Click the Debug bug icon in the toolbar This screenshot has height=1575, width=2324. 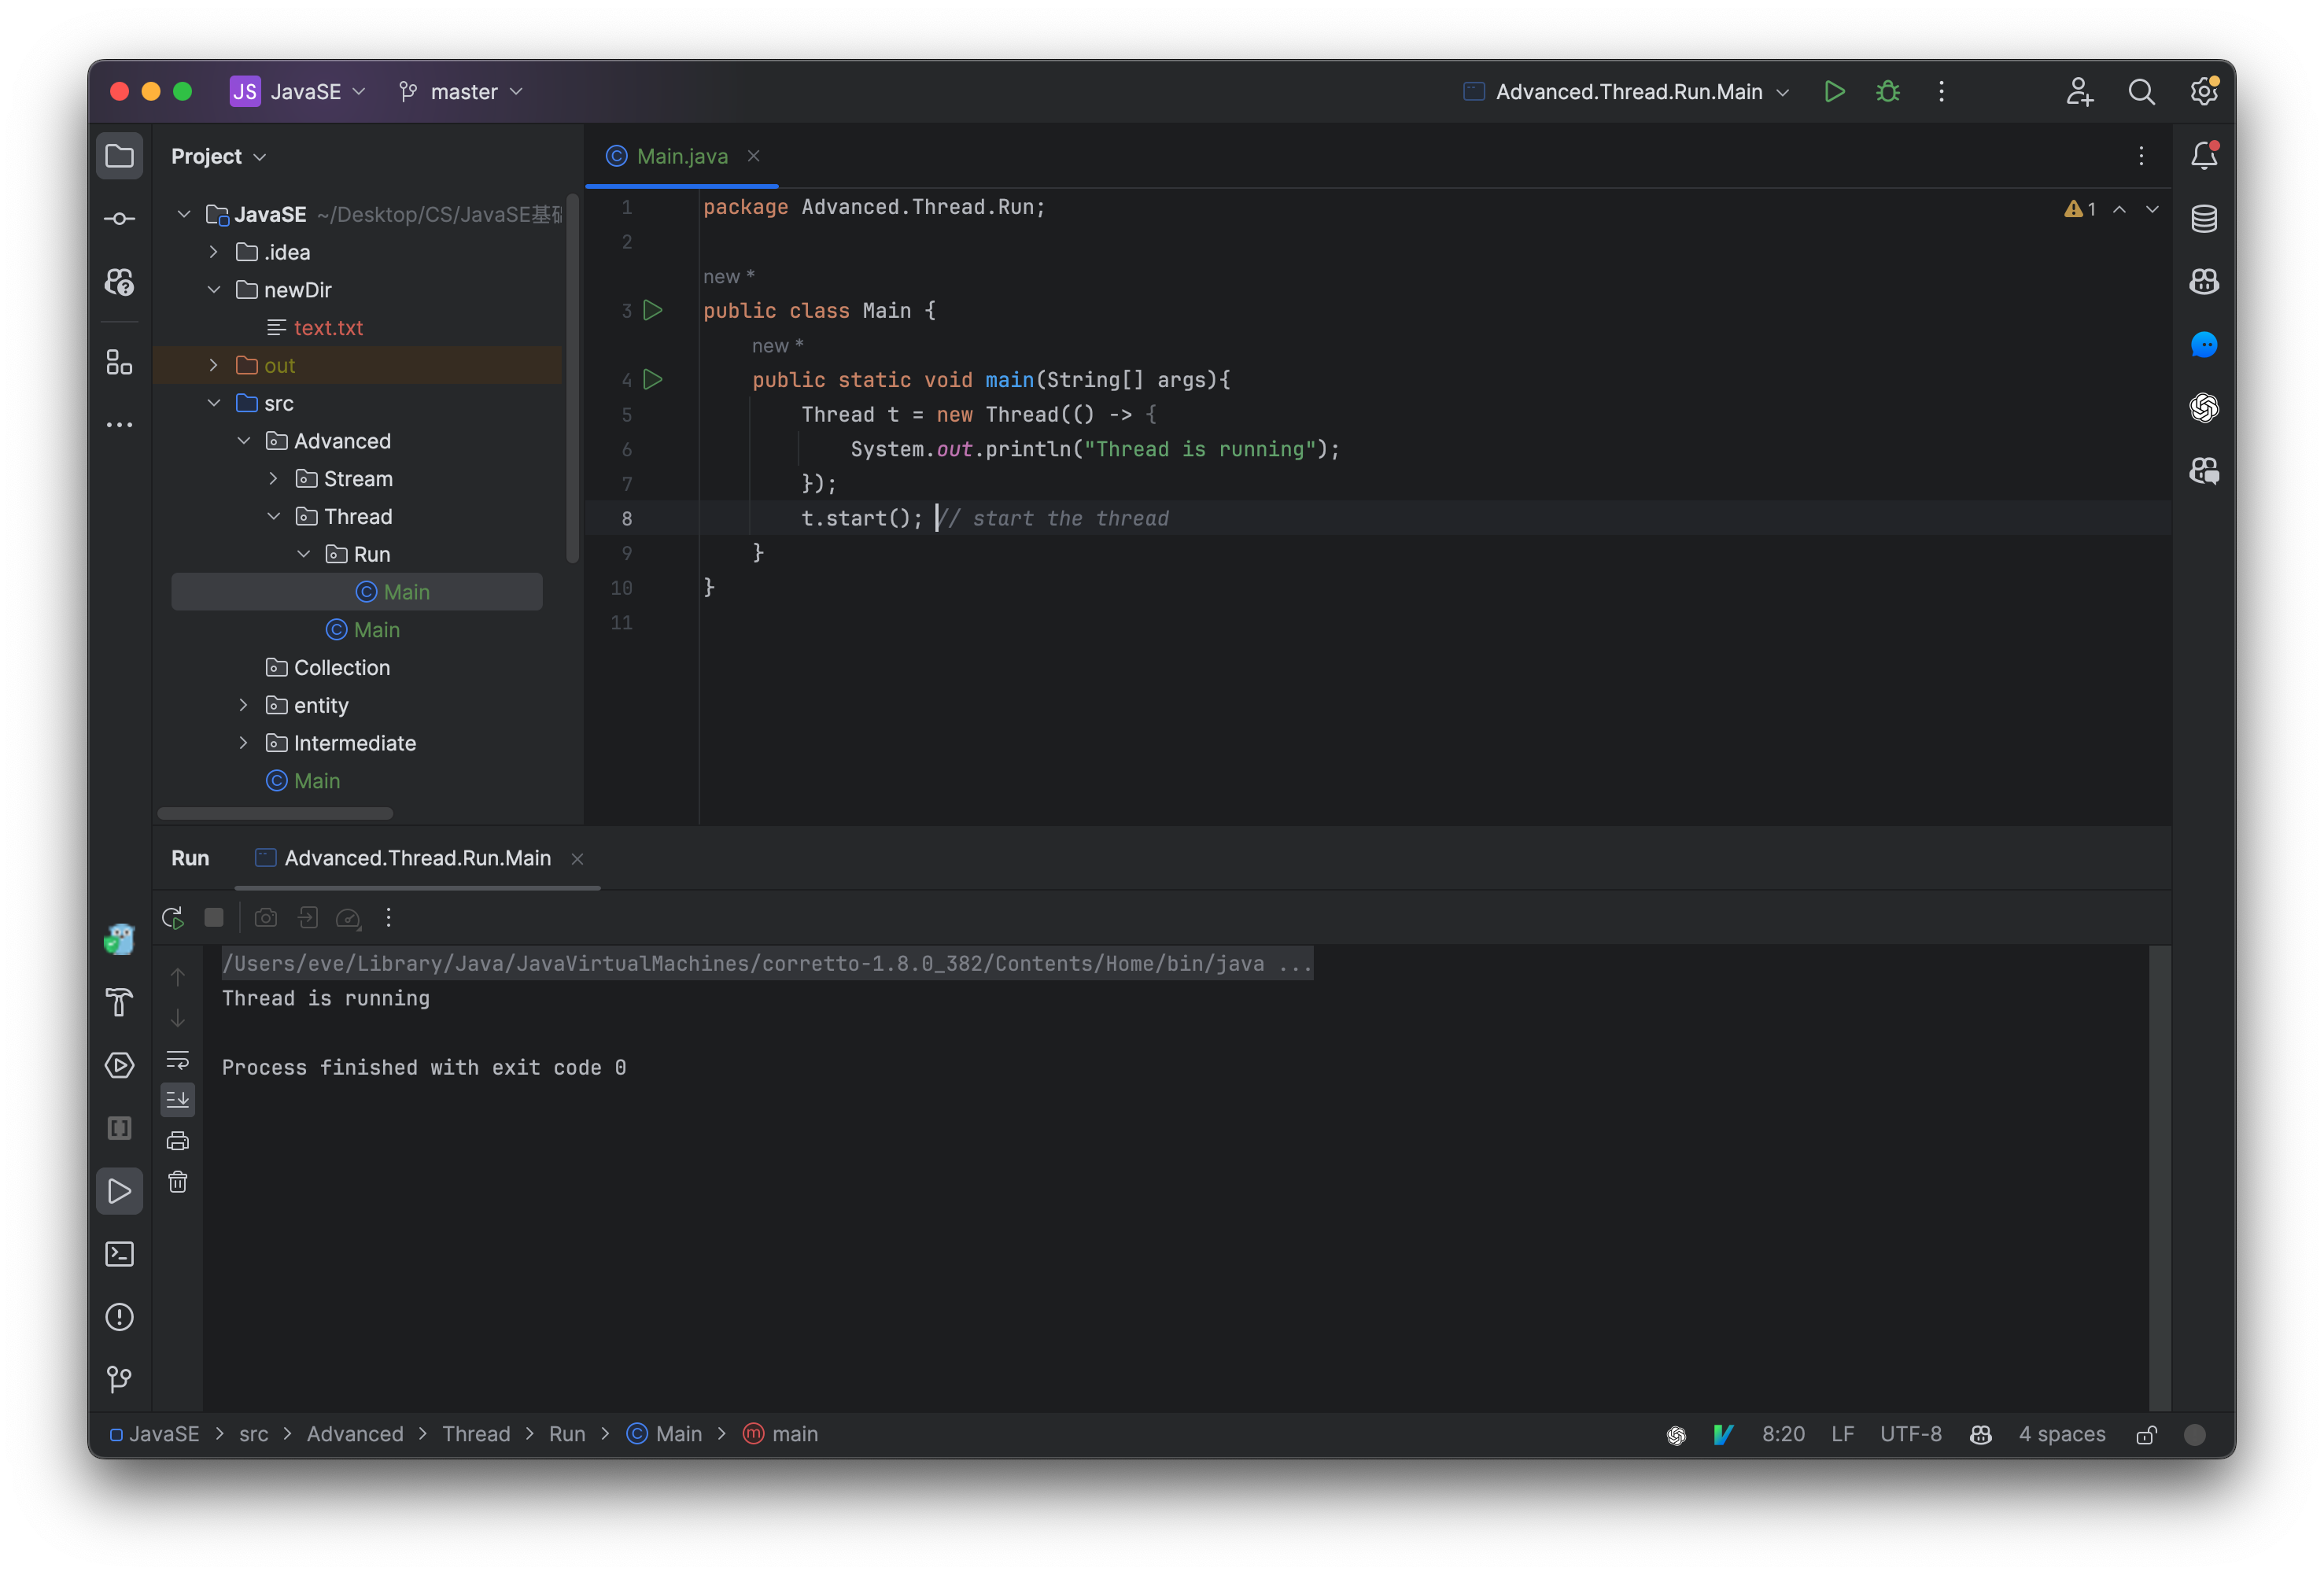(x=1888, y=91)
